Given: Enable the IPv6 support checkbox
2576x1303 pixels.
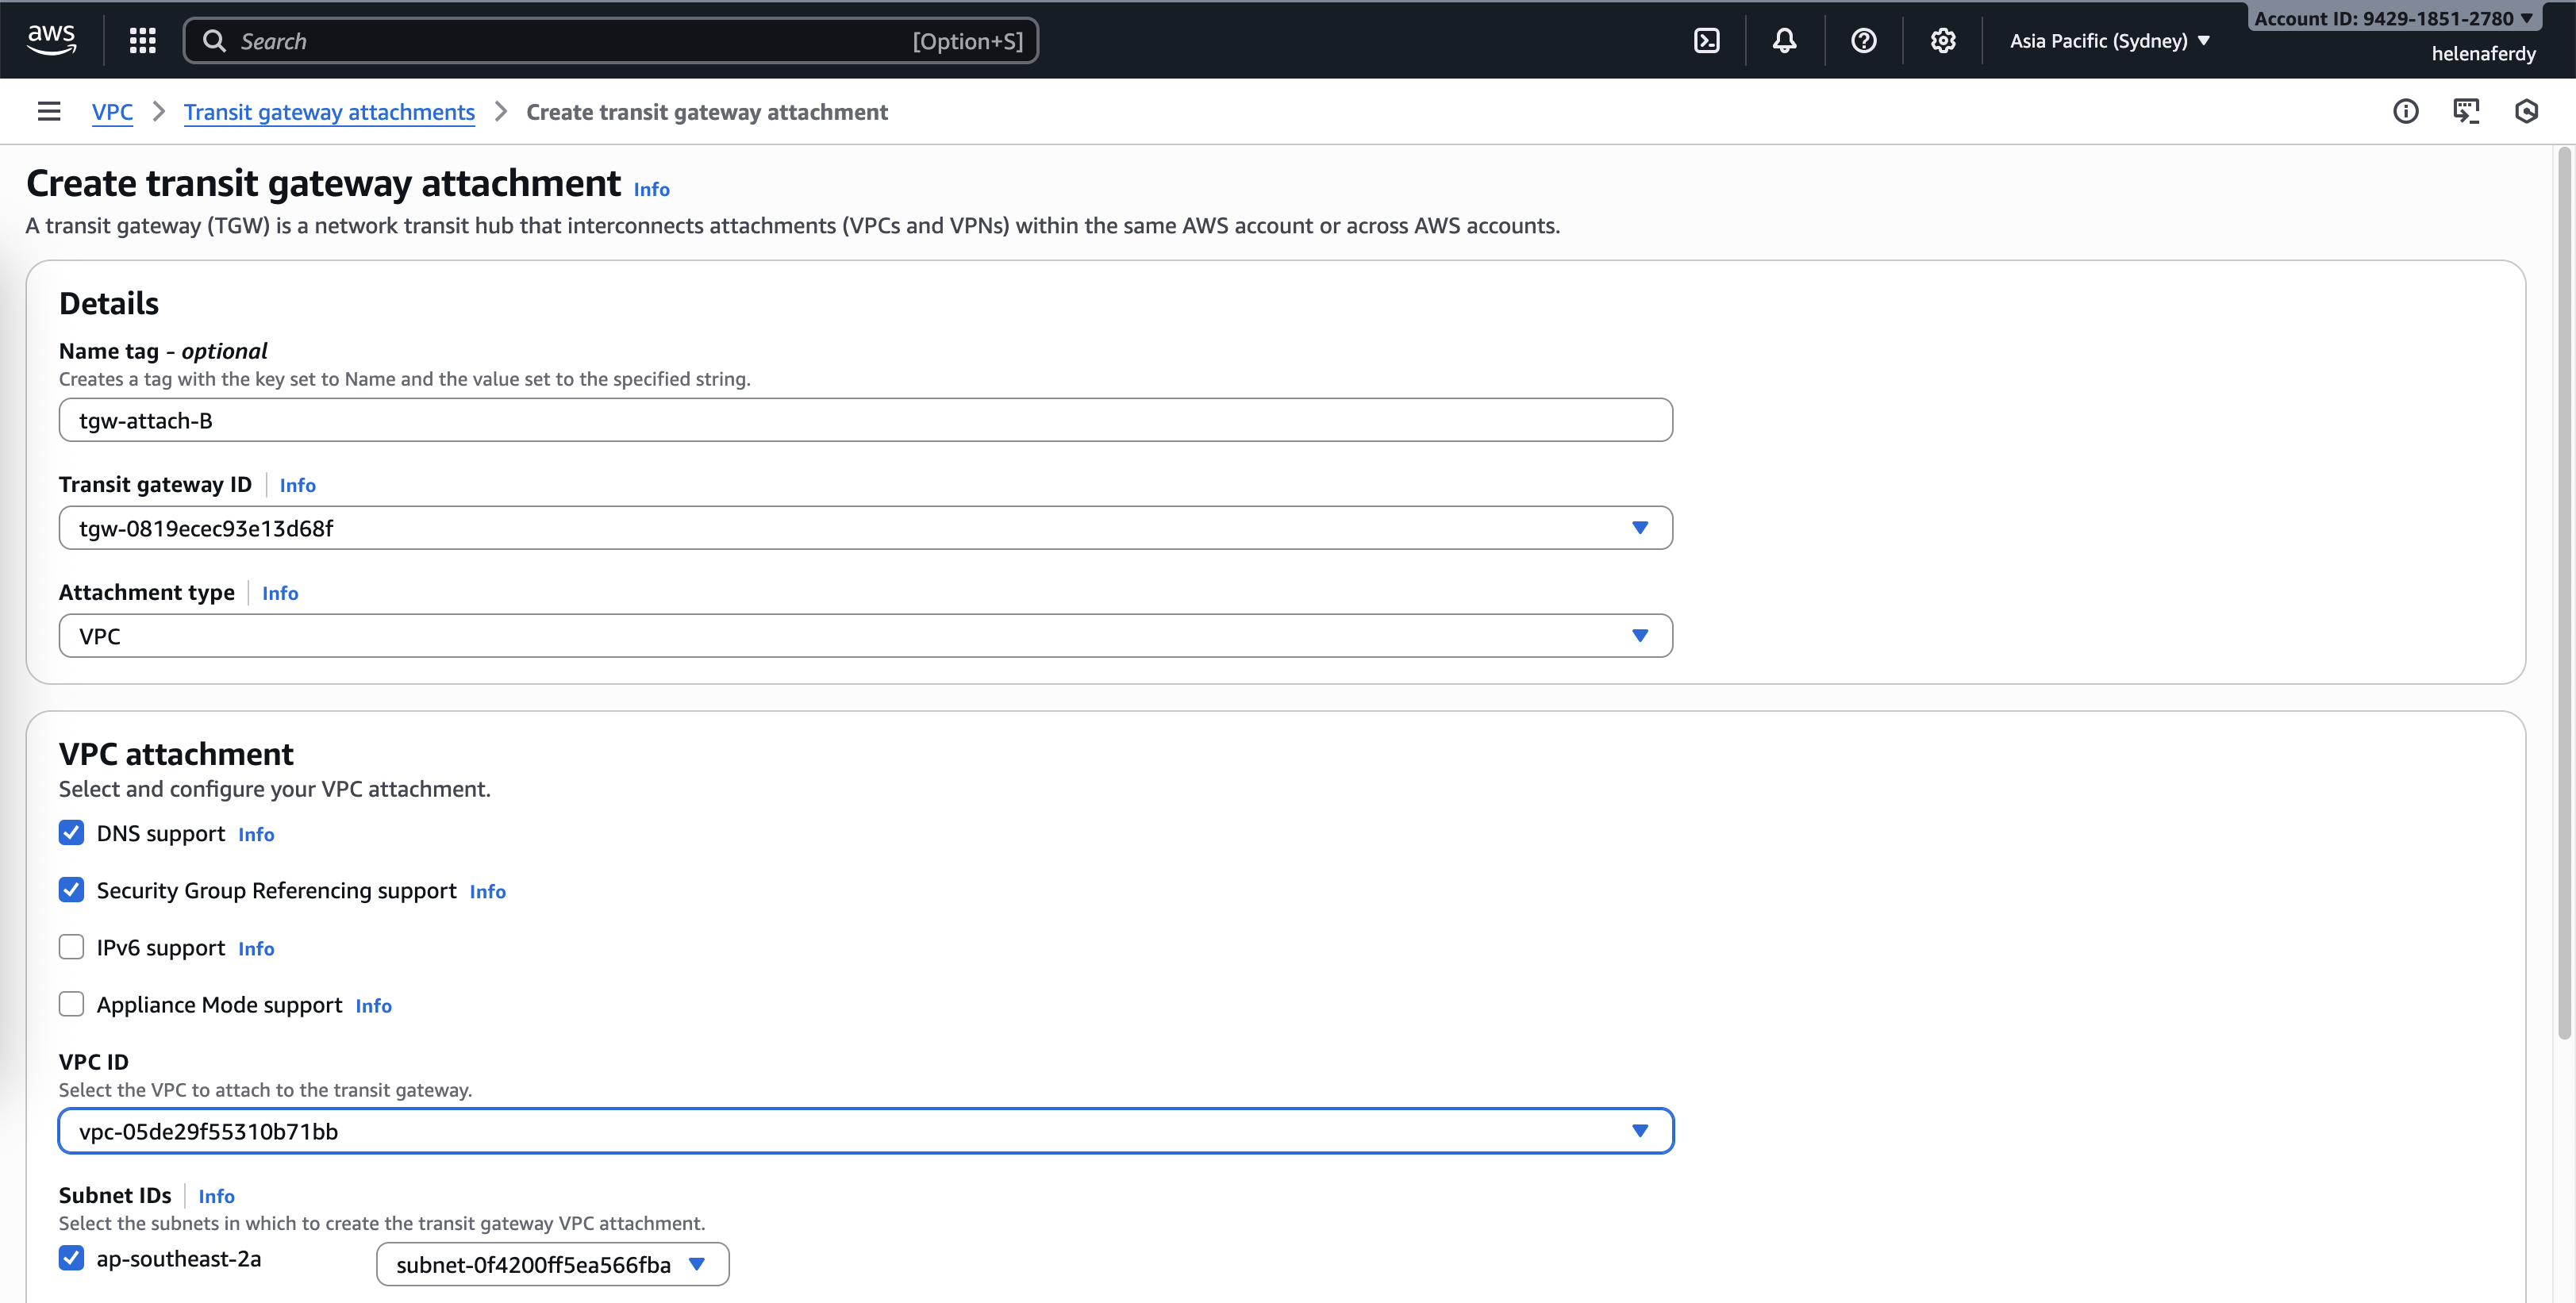Looking at the screenshot, I should [x=71, y=947].
